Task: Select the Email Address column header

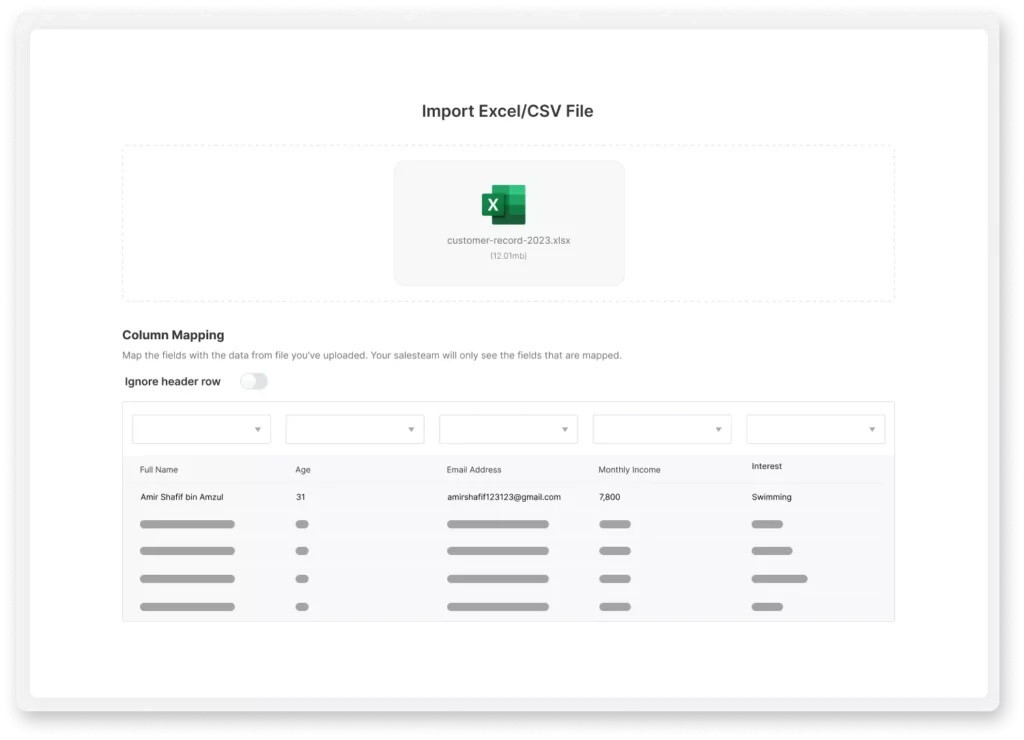Action: pos(474,469)
